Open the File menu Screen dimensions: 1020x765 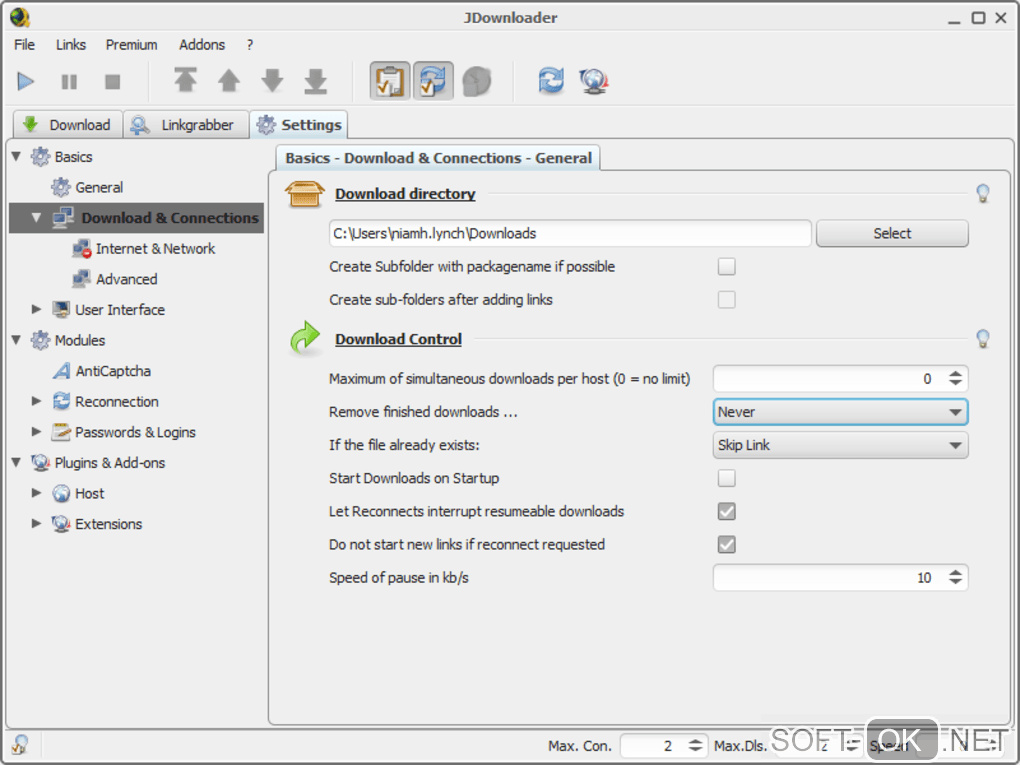(25, 45)
